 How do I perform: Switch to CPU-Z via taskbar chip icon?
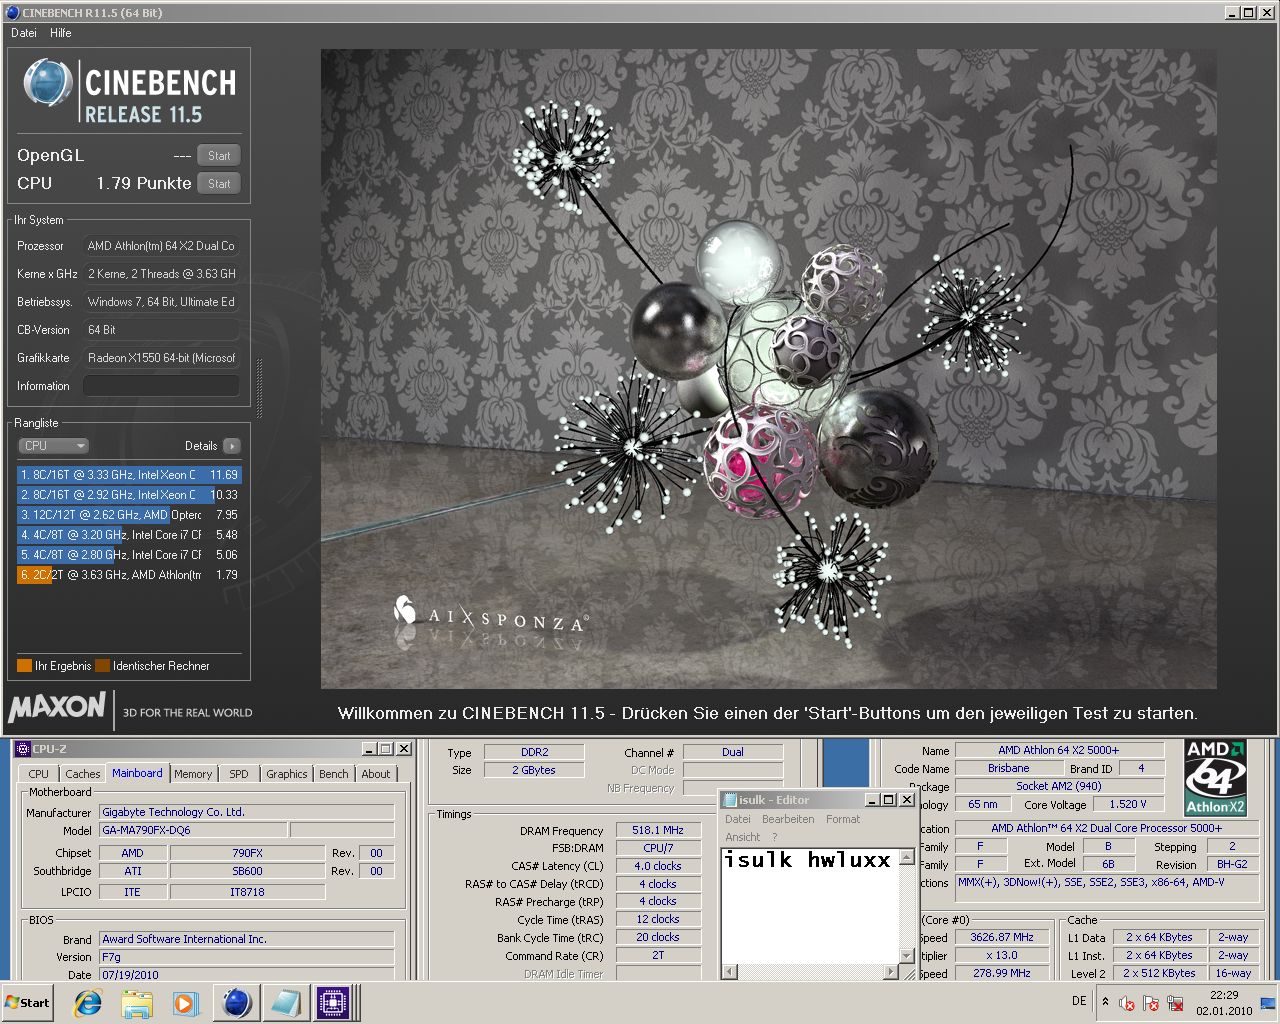[x=333, y=1003]
